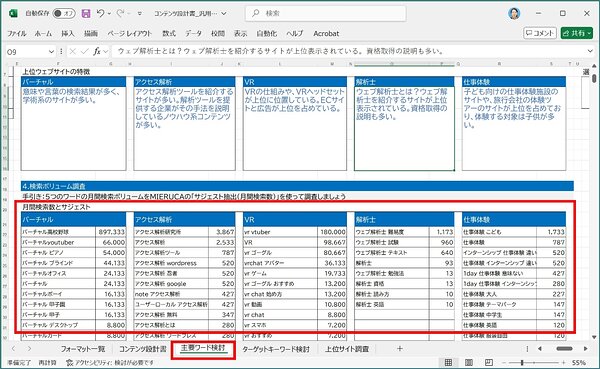Open the 自動化 ribbon tab

tap(267, 34)
